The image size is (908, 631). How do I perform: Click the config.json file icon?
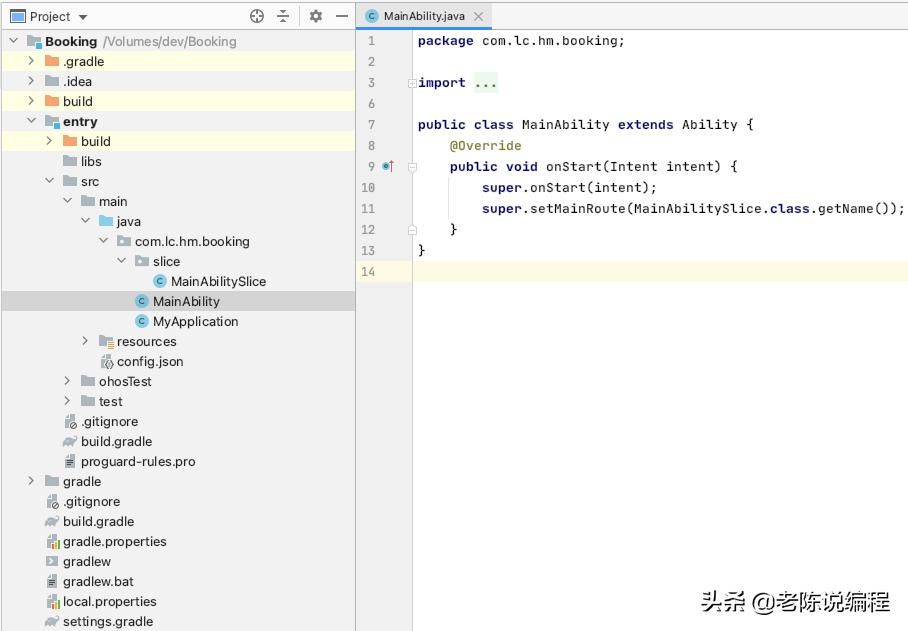coord(107,362)
